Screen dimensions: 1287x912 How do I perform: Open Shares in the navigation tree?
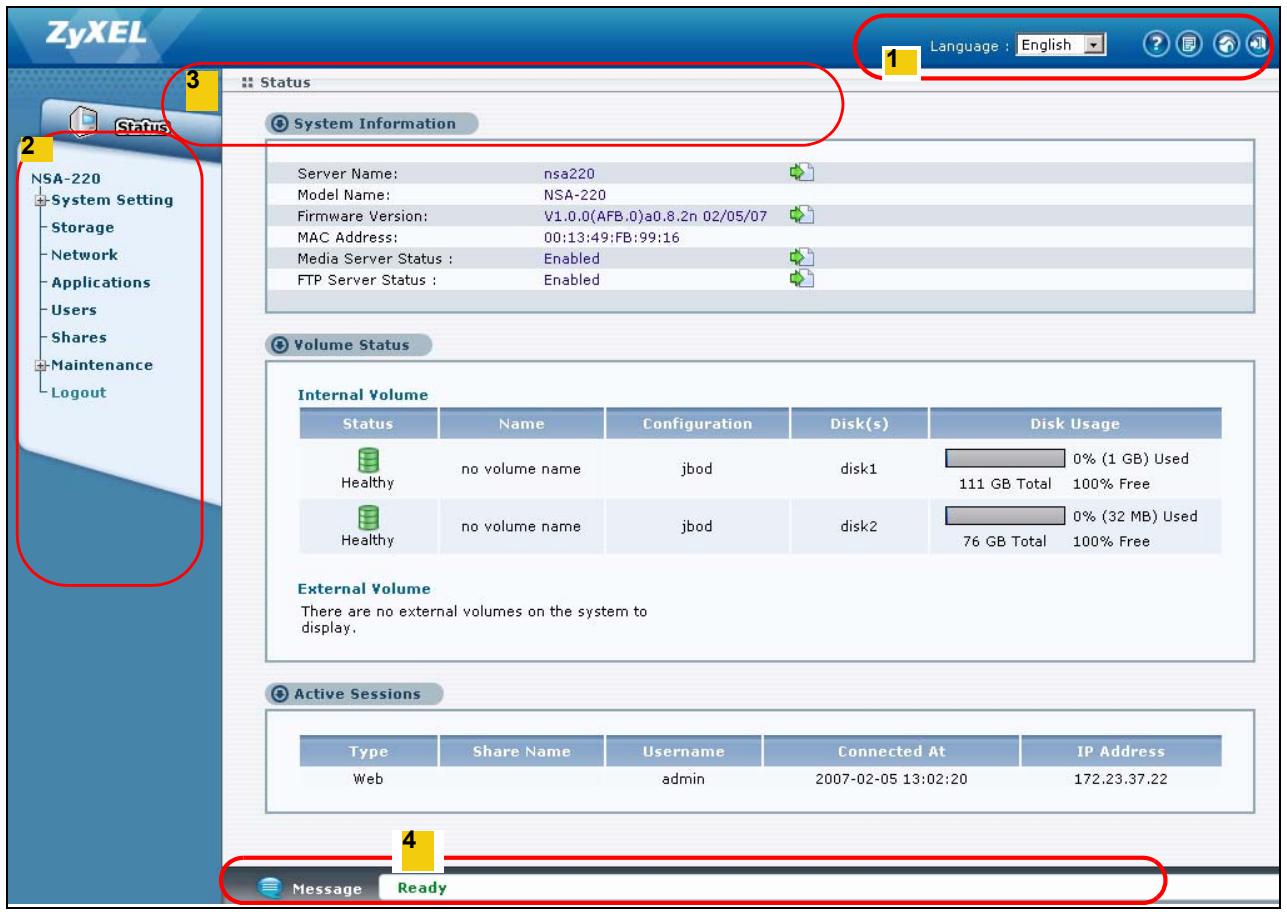point(78,337)
